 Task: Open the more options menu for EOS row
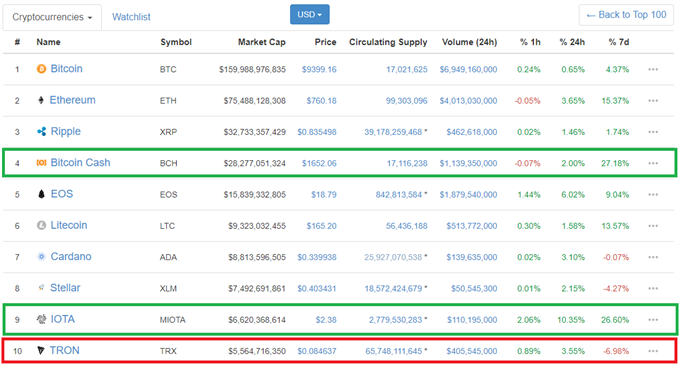point(653,194)
